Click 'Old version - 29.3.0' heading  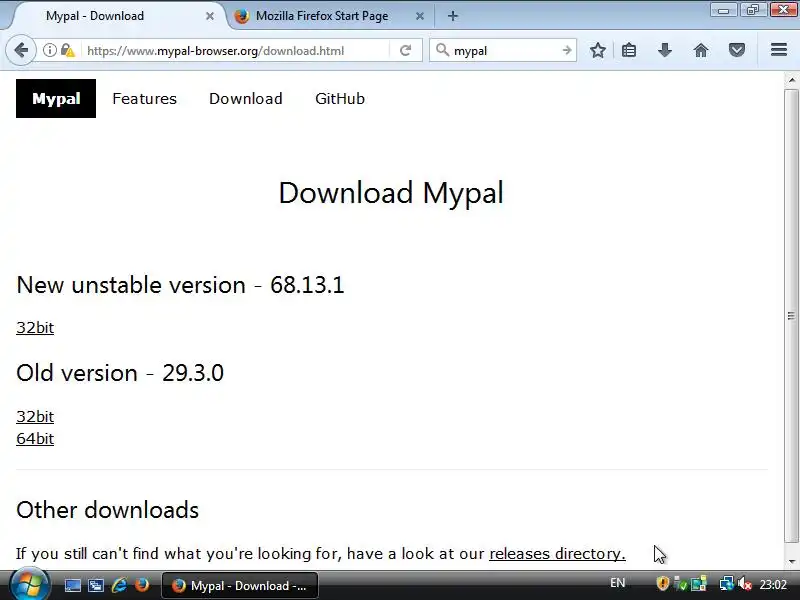pos(120,373)
